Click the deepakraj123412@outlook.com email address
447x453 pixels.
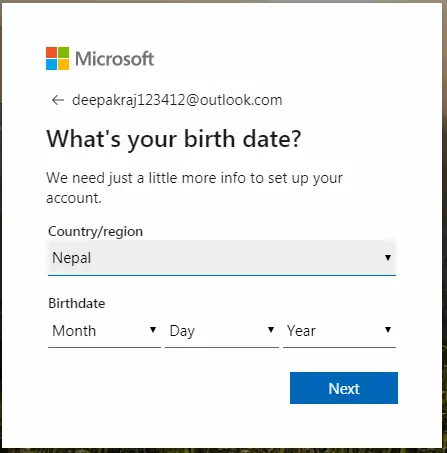[177, 100]
